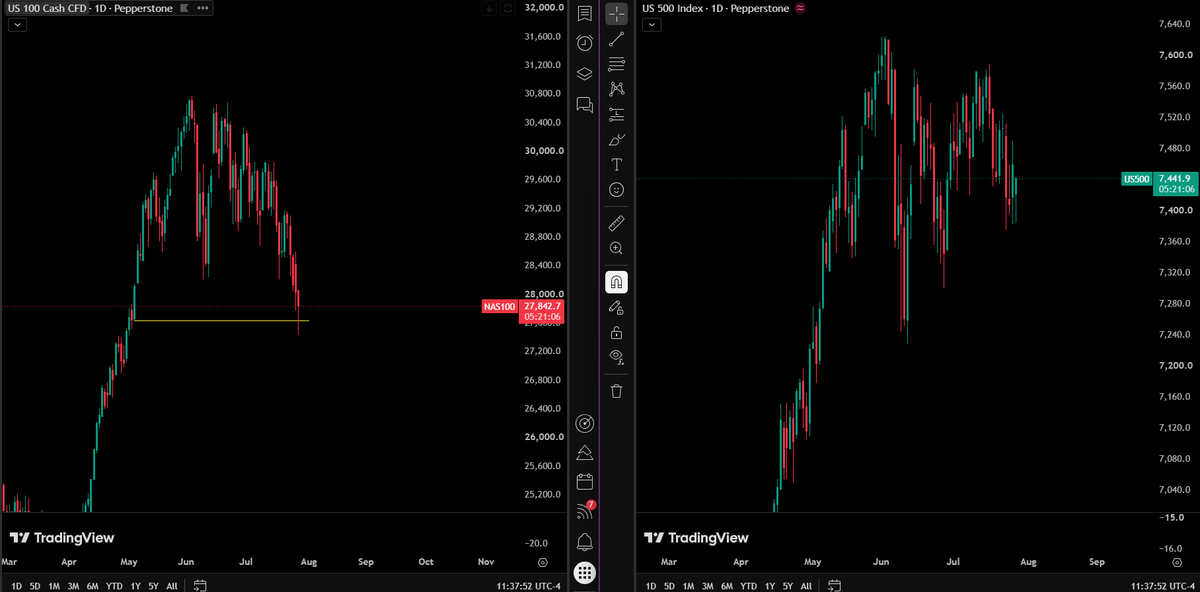
Task: Set 1D range on US 100 chart
Action: 16,585
